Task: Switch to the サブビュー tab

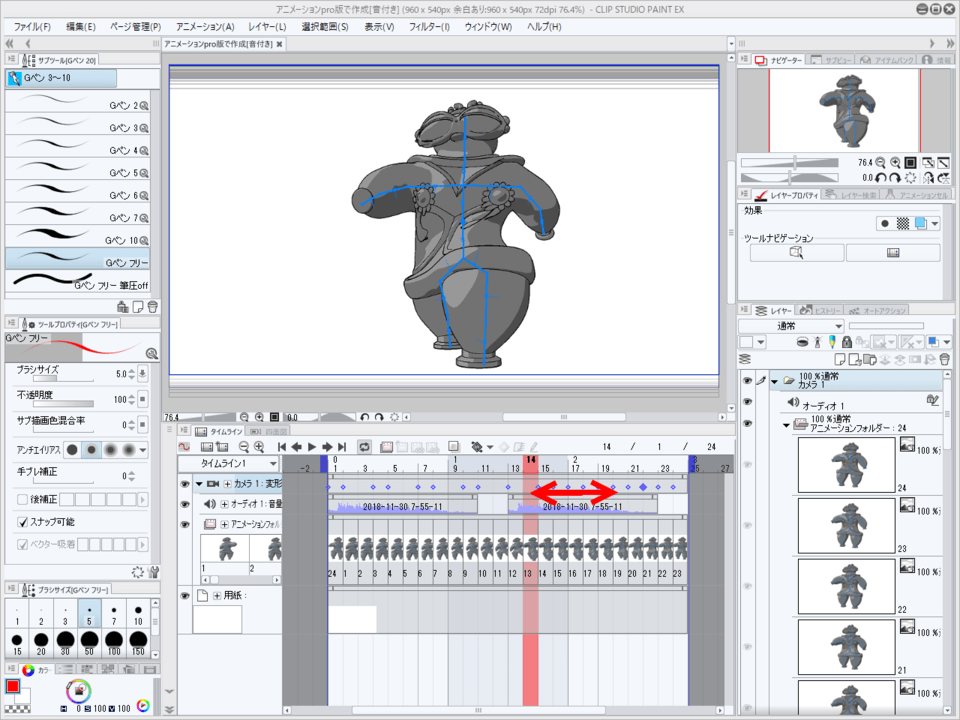Action: 831,59
